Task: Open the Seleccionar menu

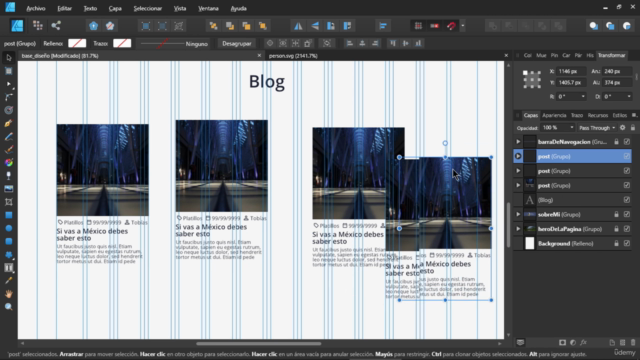Action: 148,8
